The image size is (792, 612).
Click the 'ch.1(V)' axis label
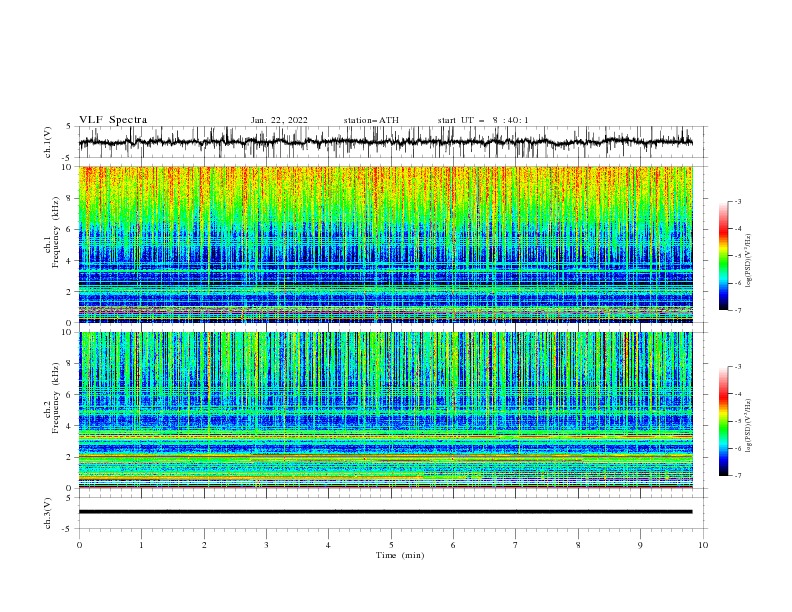click(x=48, y=142)
